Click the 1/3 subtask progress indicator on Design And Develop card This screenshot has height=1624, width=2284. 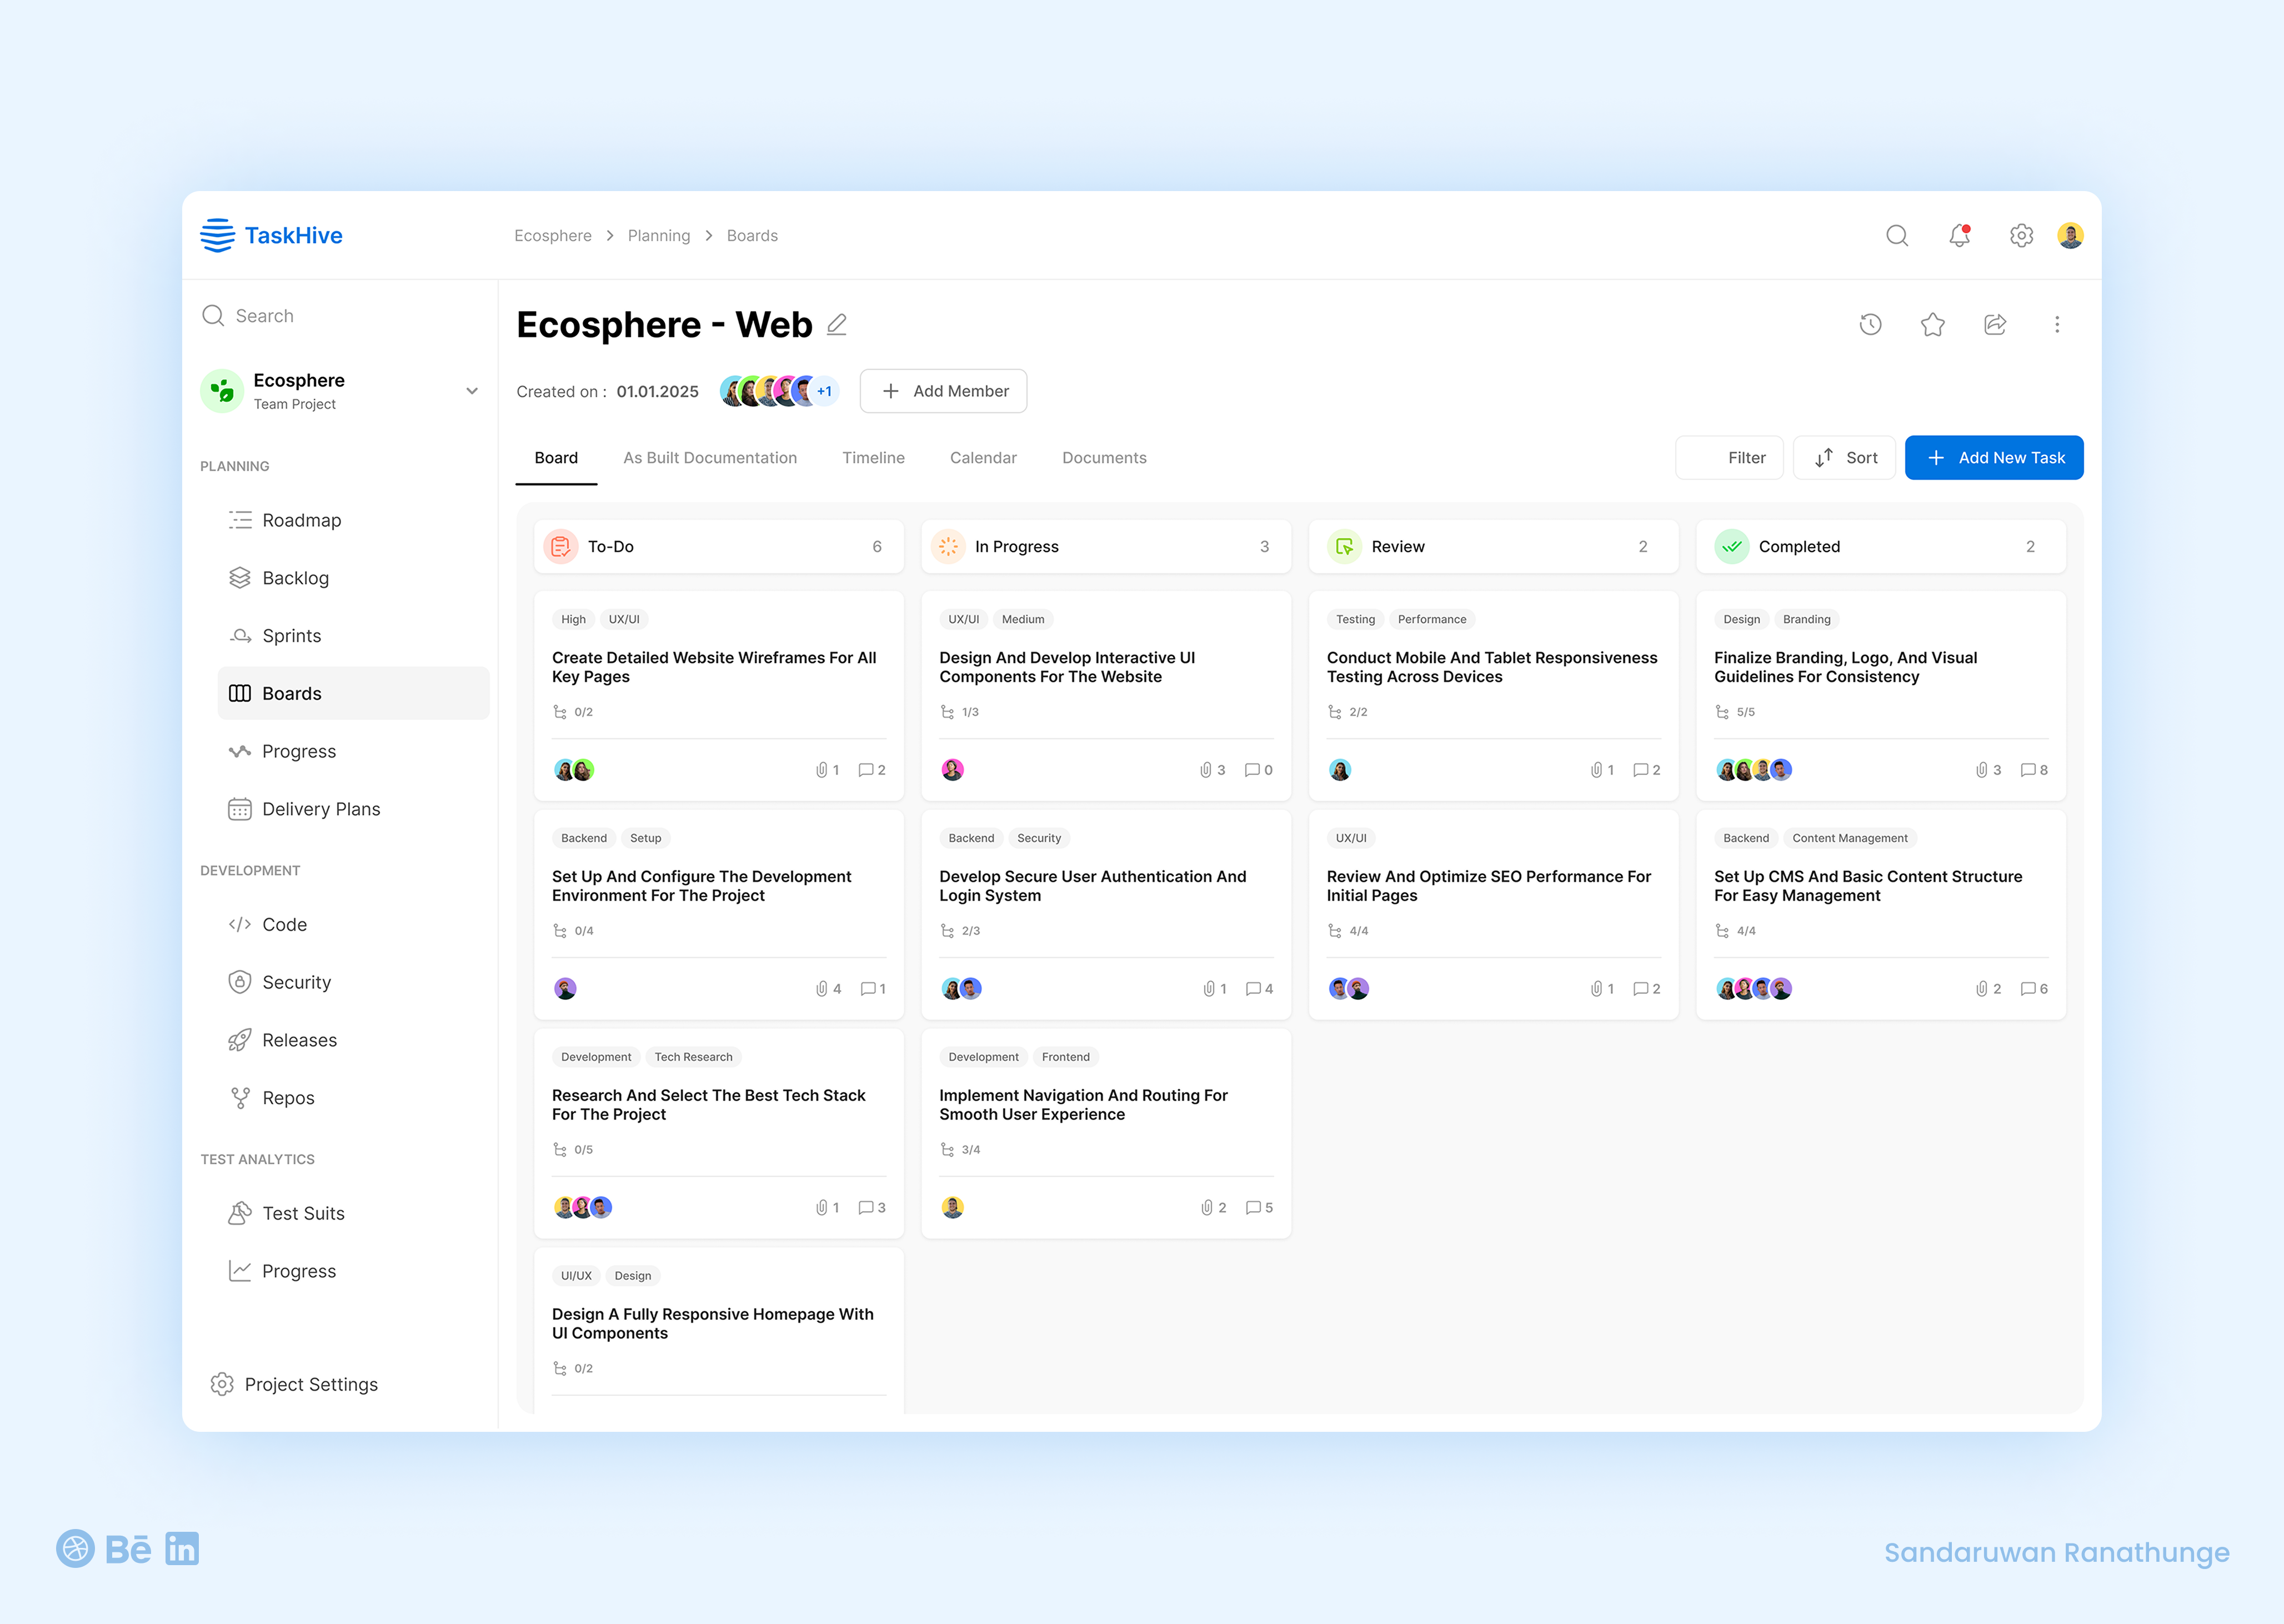click(x=961, y=711)
